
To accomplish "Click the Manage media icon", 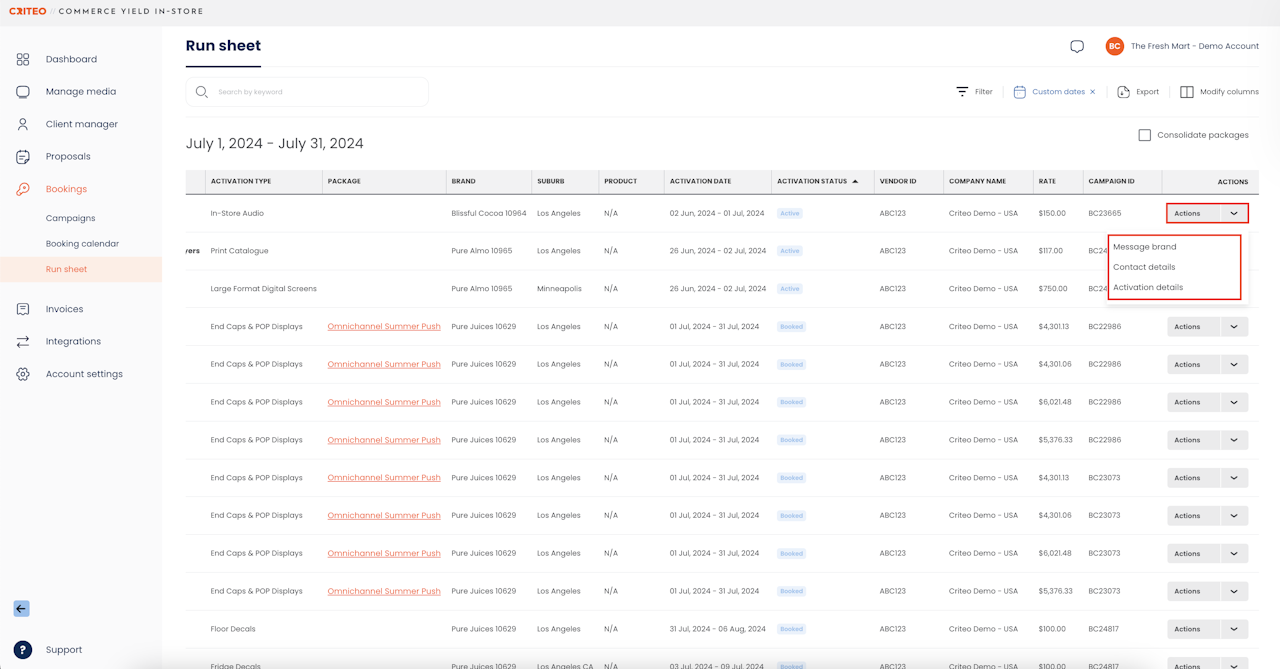I will point(23,92).
